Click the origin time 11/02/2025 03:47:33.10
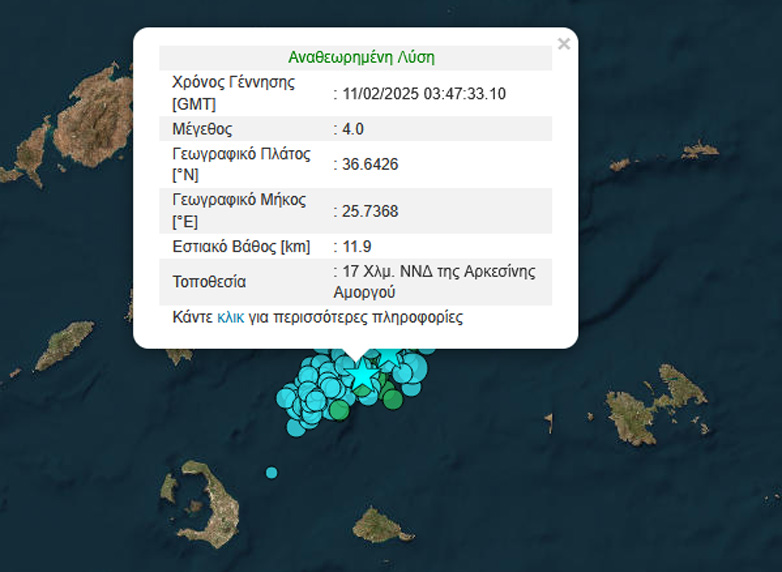Viewport: 782px width, 572px height. coord(424,94)
